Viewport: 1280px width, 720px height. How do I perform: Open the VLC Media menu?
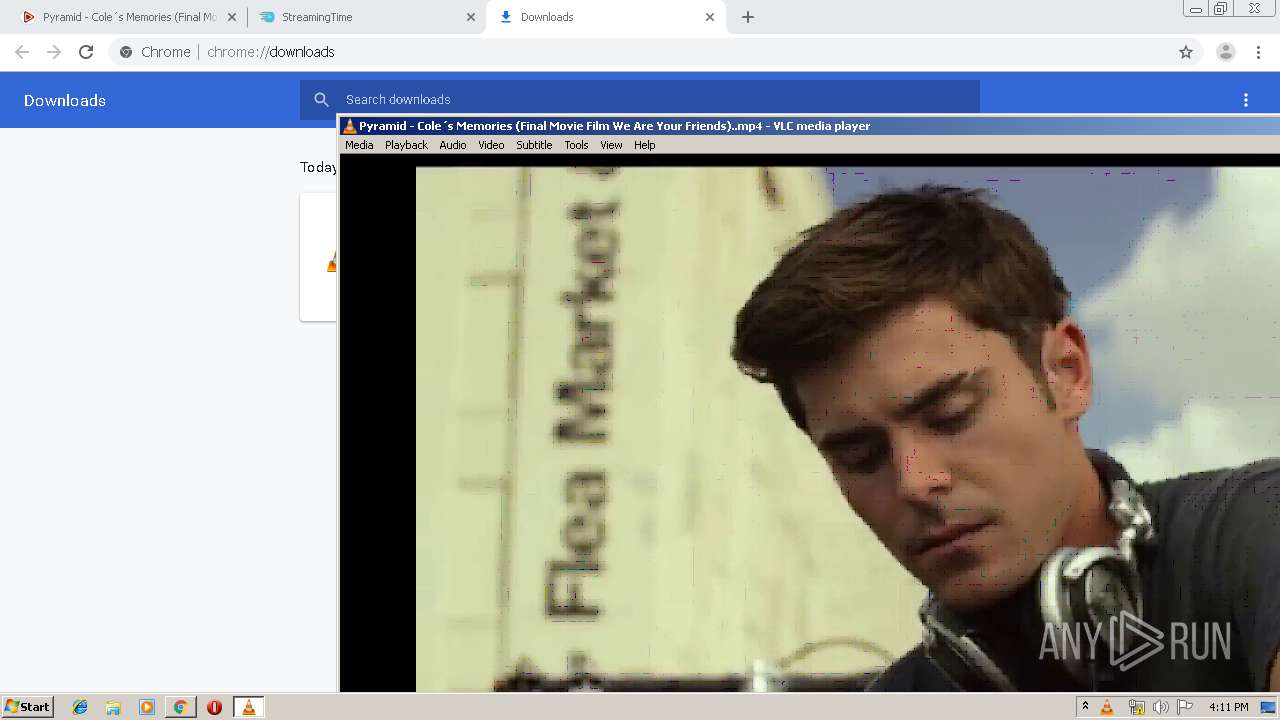359,145
